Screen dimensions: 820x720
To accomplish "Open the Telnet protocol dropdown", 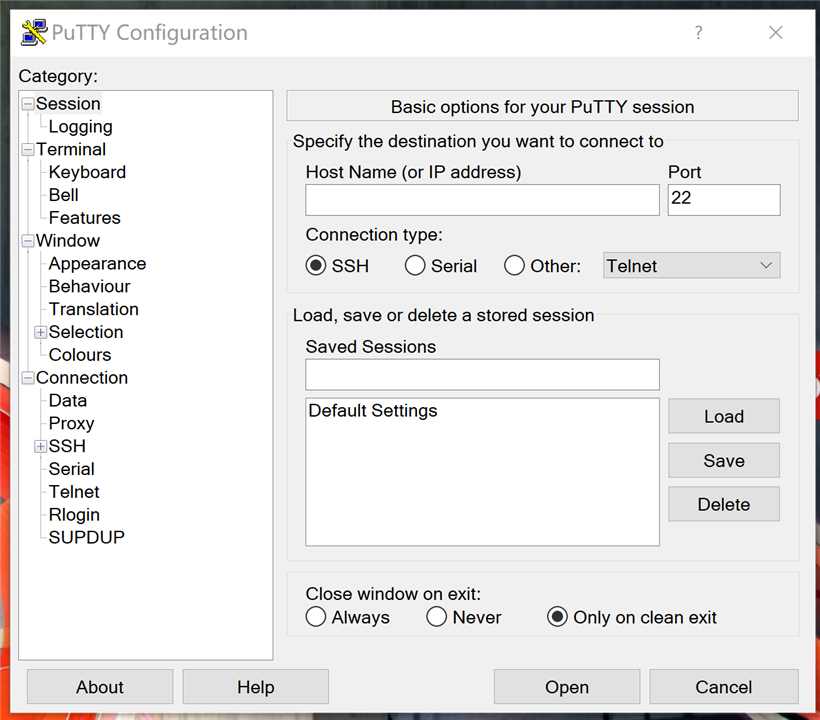I will click(x=691, y=266).
